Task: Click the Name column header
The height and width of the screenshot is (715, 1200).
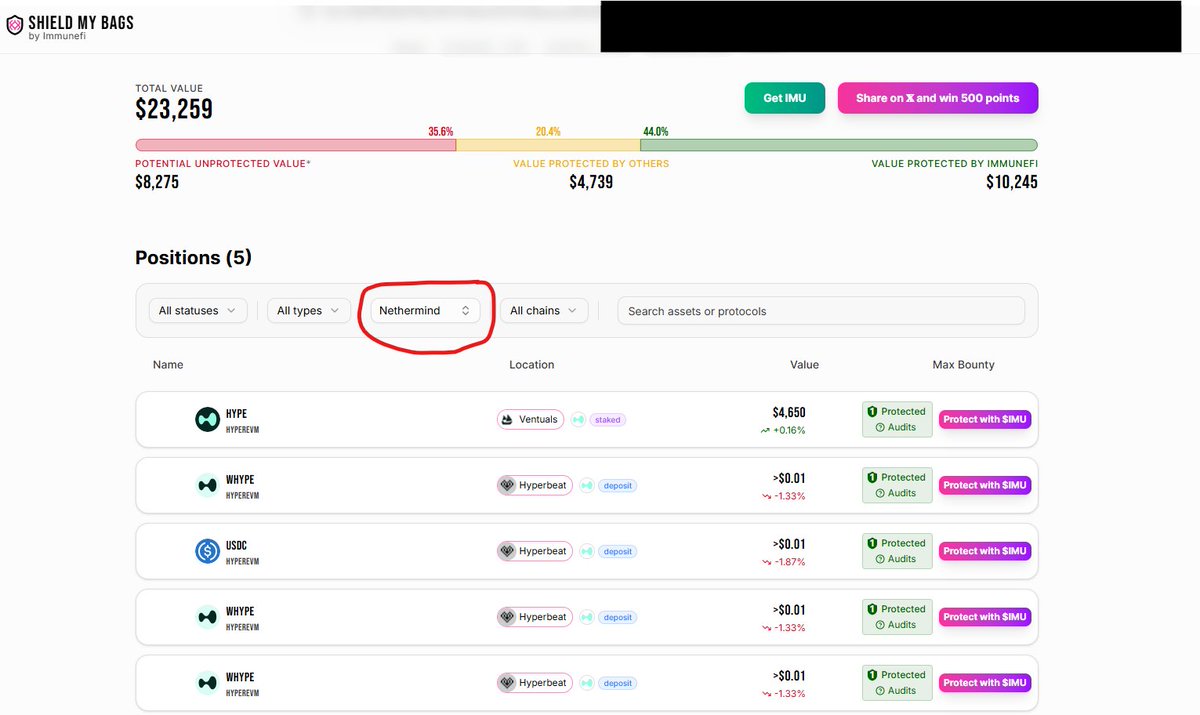Action: [168, 365]
